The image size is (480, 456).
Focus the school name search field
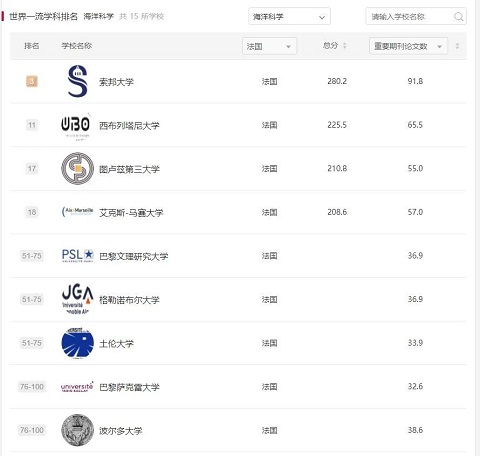coord(411,16)
